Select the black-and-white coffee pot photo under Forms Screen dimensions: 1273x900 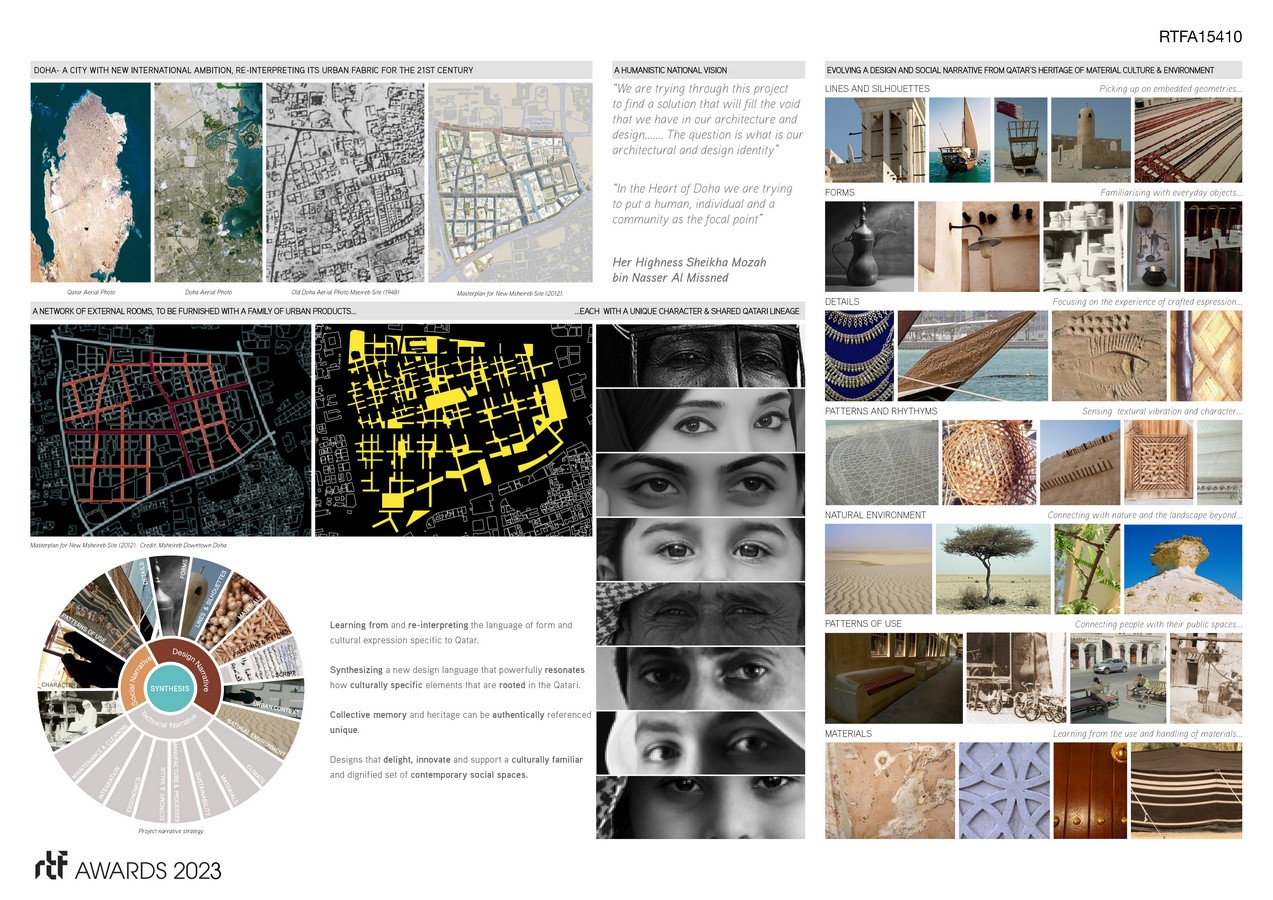tap(869, 246)
